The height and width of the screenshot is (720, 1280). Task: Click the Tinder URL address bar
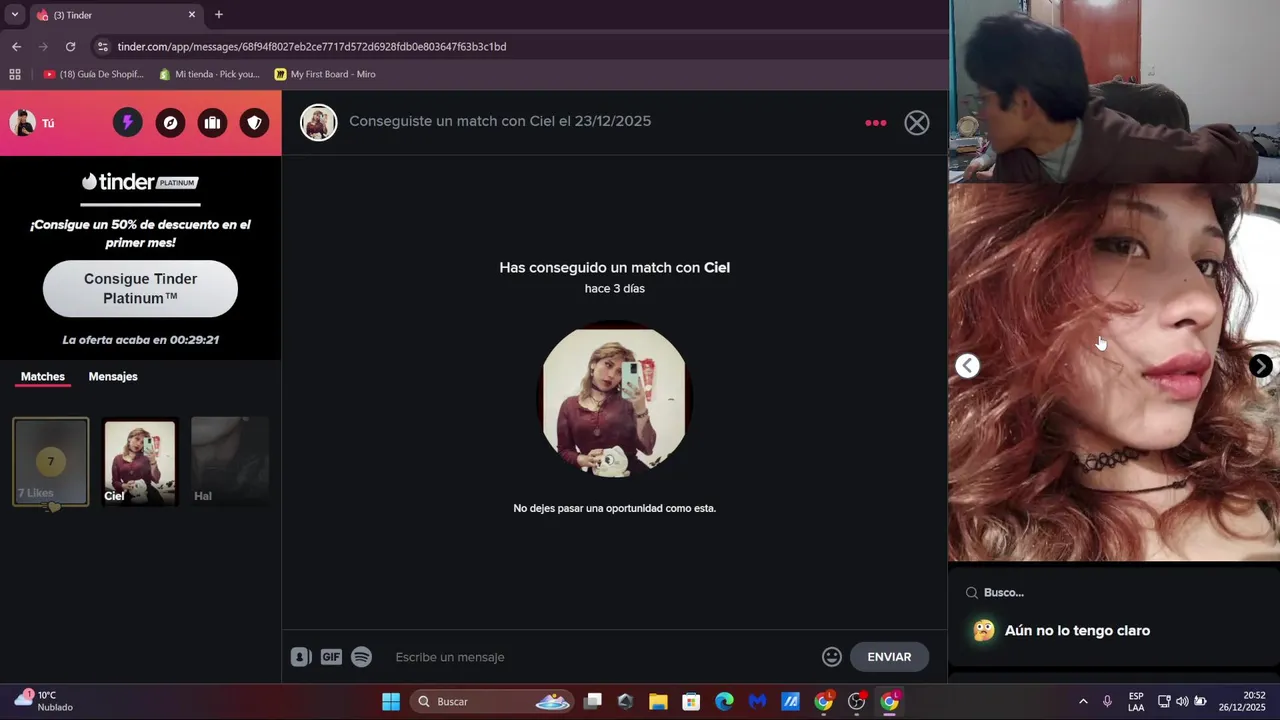(312, 47)
